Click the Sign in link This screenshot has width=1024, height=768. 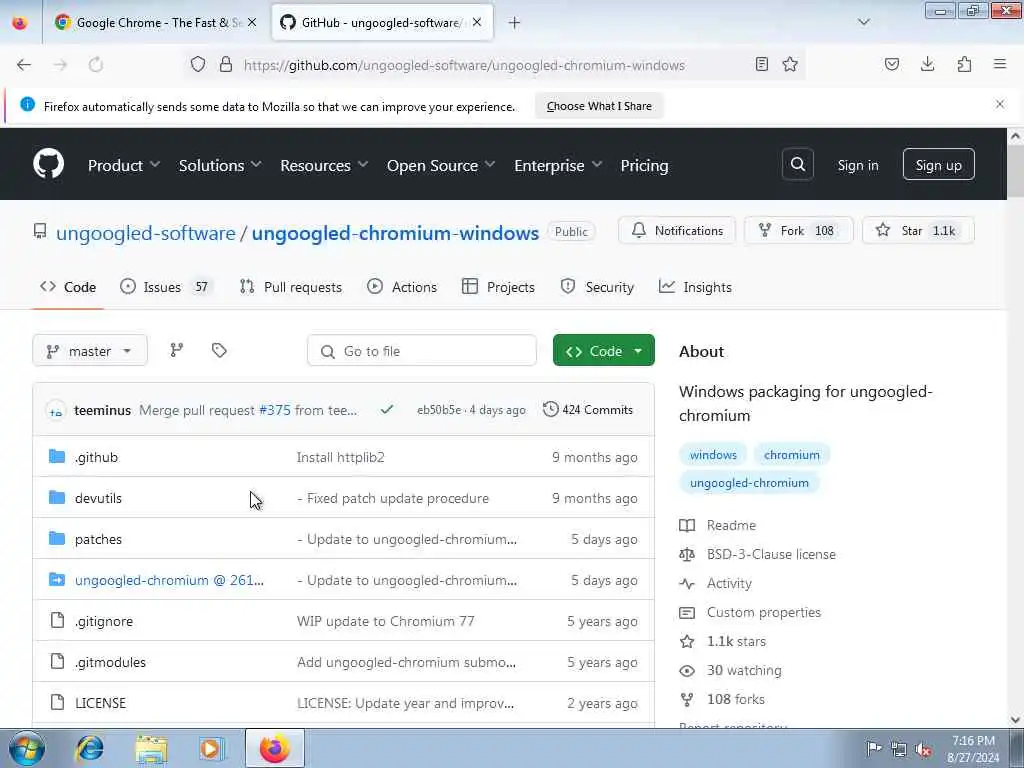pos(857,165)
